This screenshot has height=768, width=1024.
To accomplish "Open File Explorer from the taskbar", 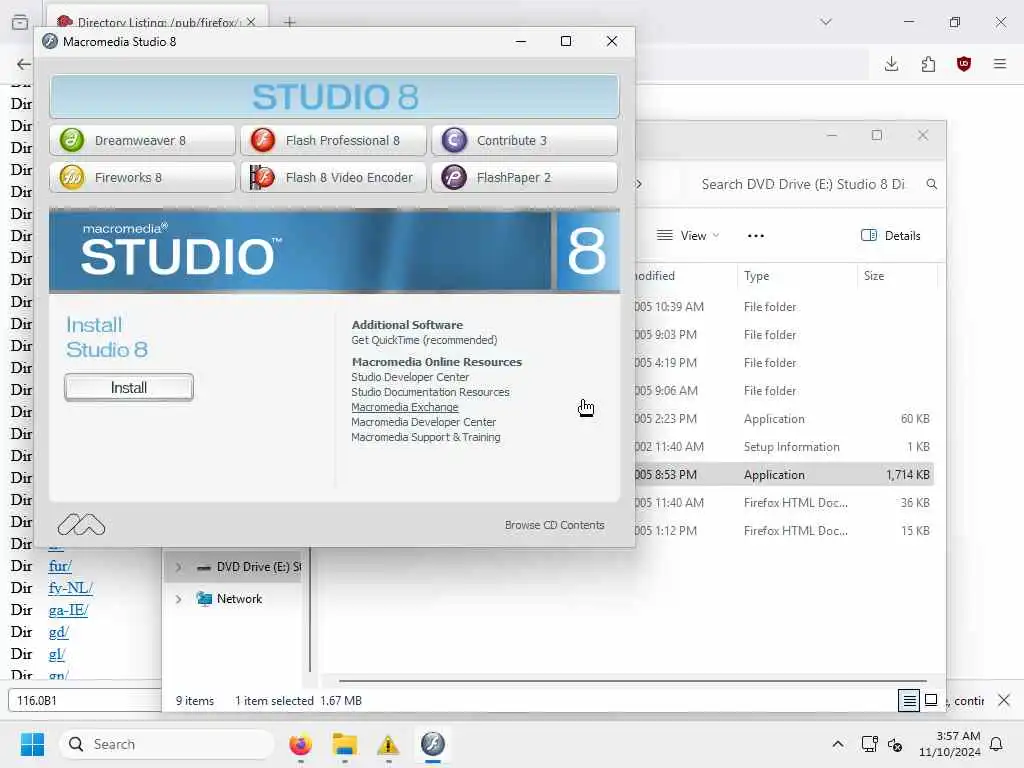I will click(x=344, y=744).
